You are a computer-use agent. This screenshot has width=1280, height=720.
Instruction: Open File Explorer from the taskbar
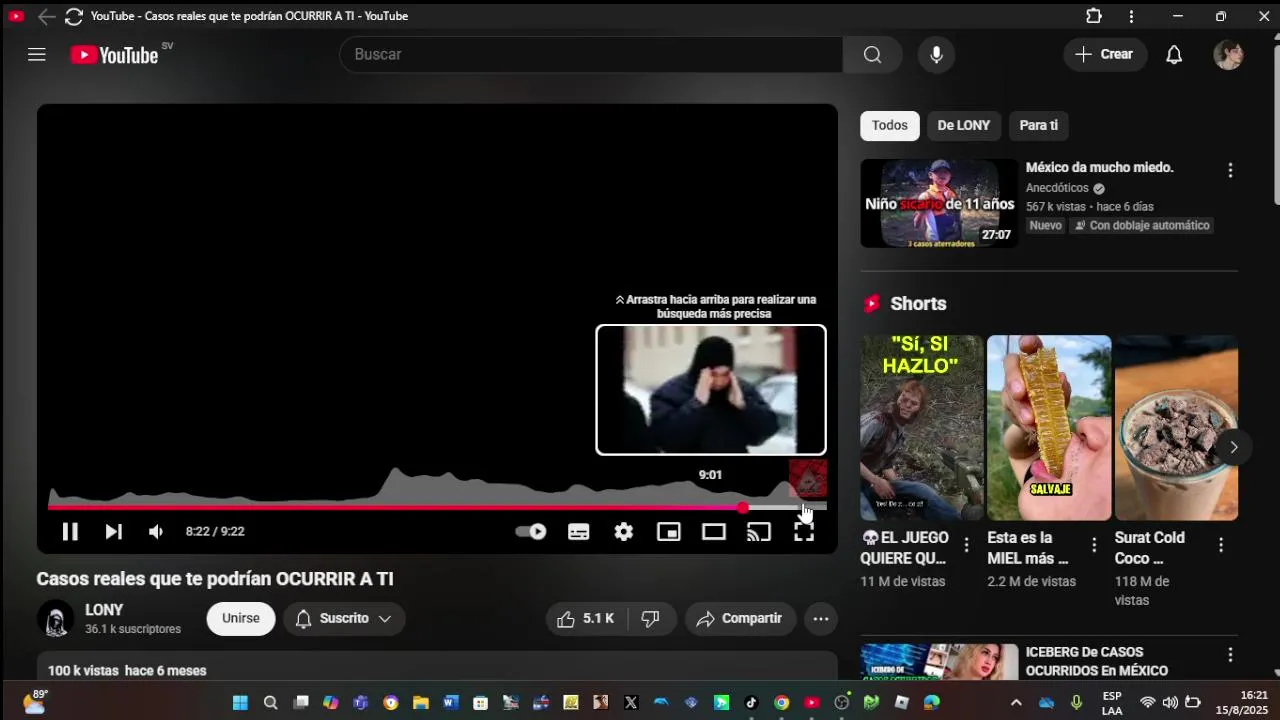(x=421, y=703)
